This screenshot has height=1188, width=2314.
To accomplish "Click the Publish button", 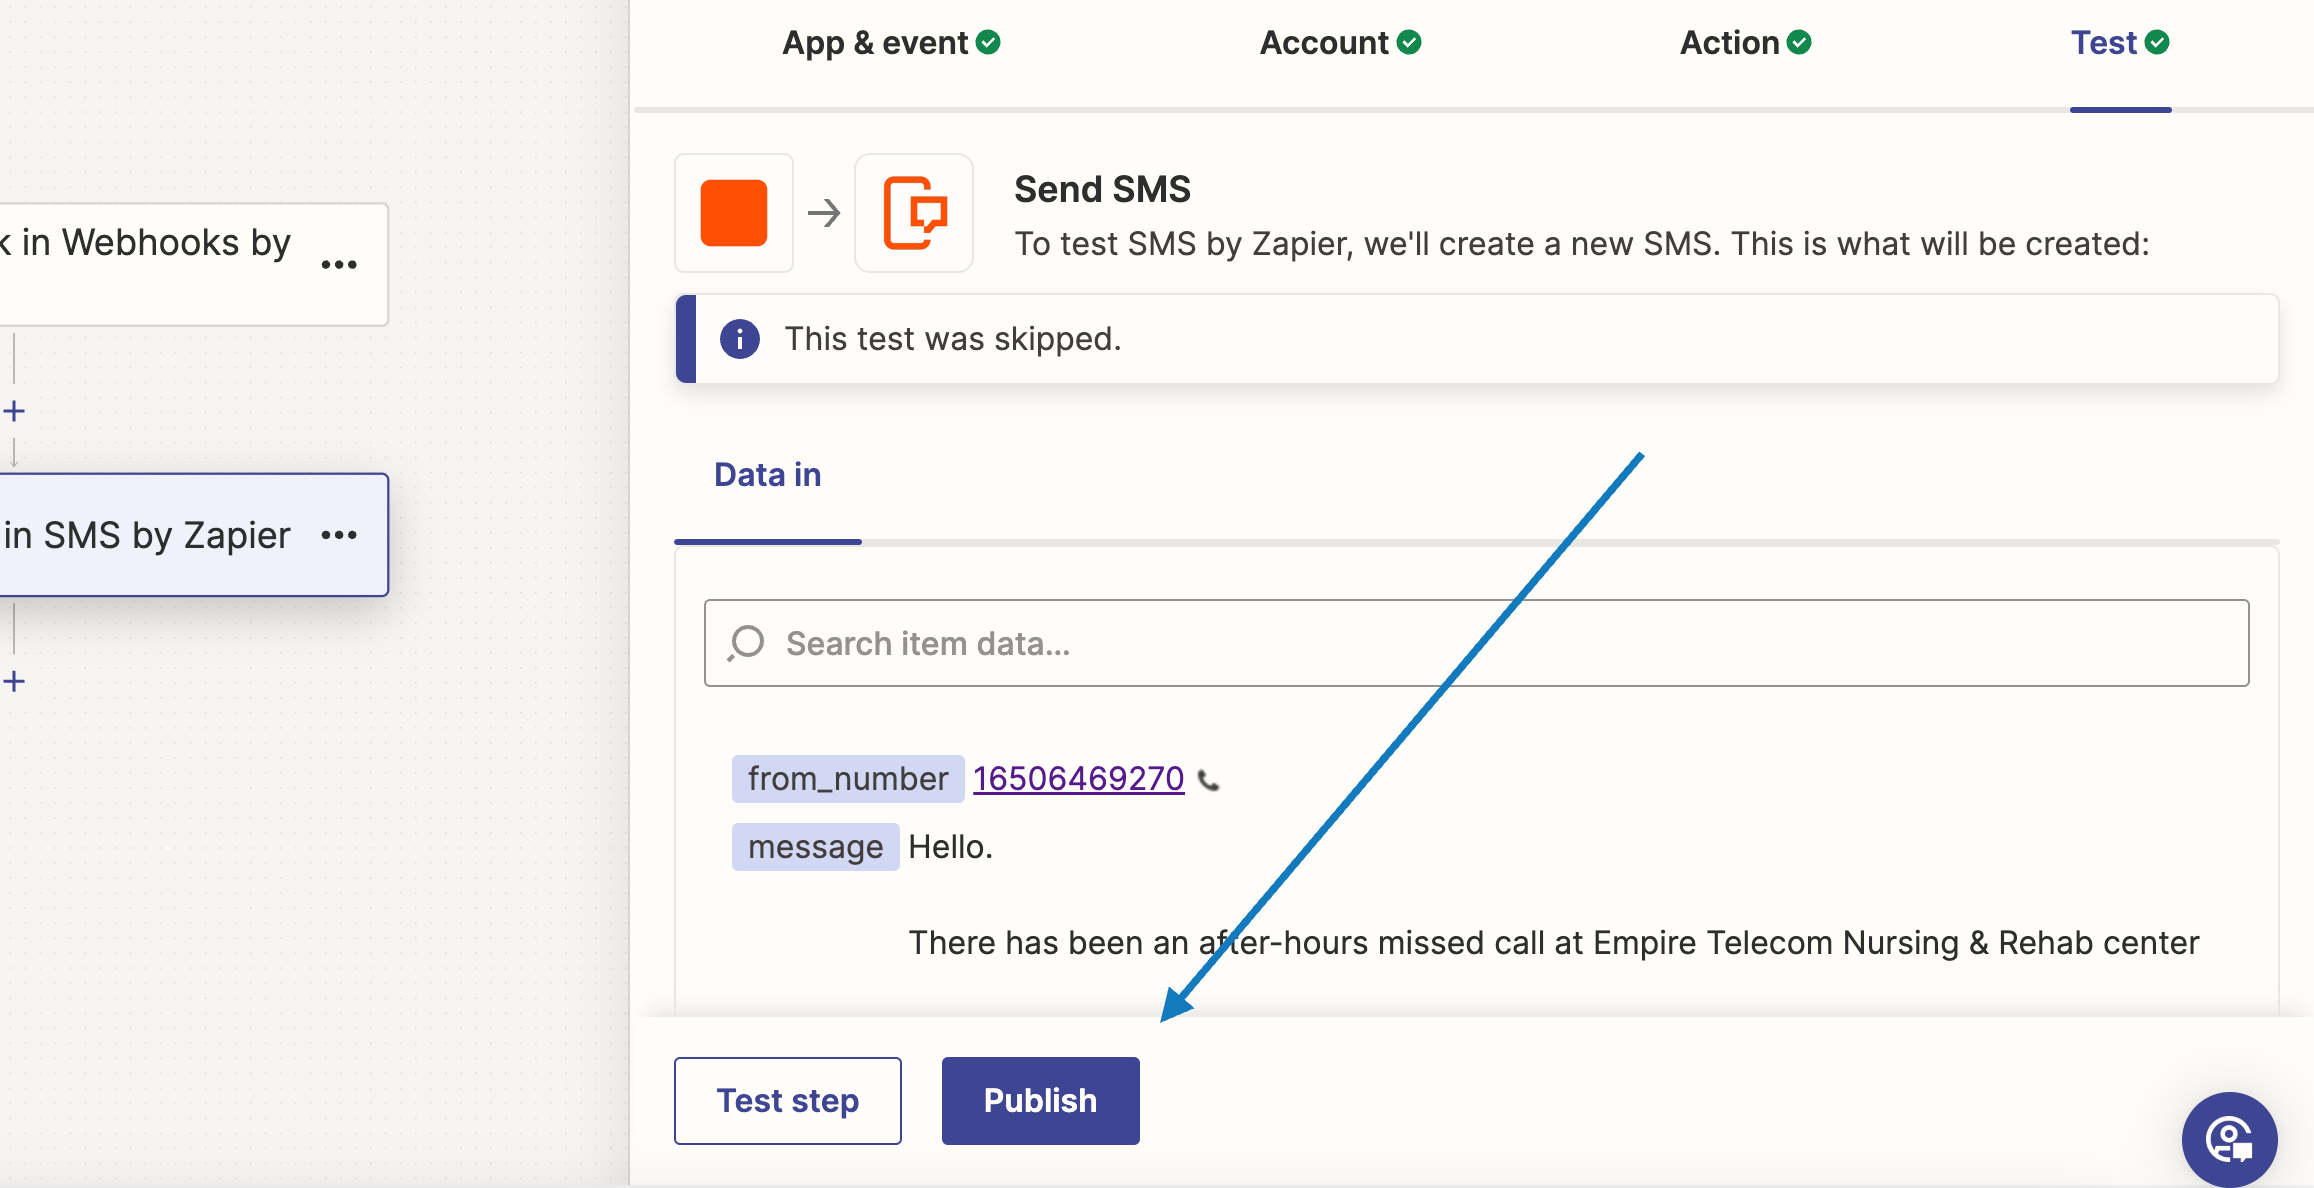I will (1040, 1100).
